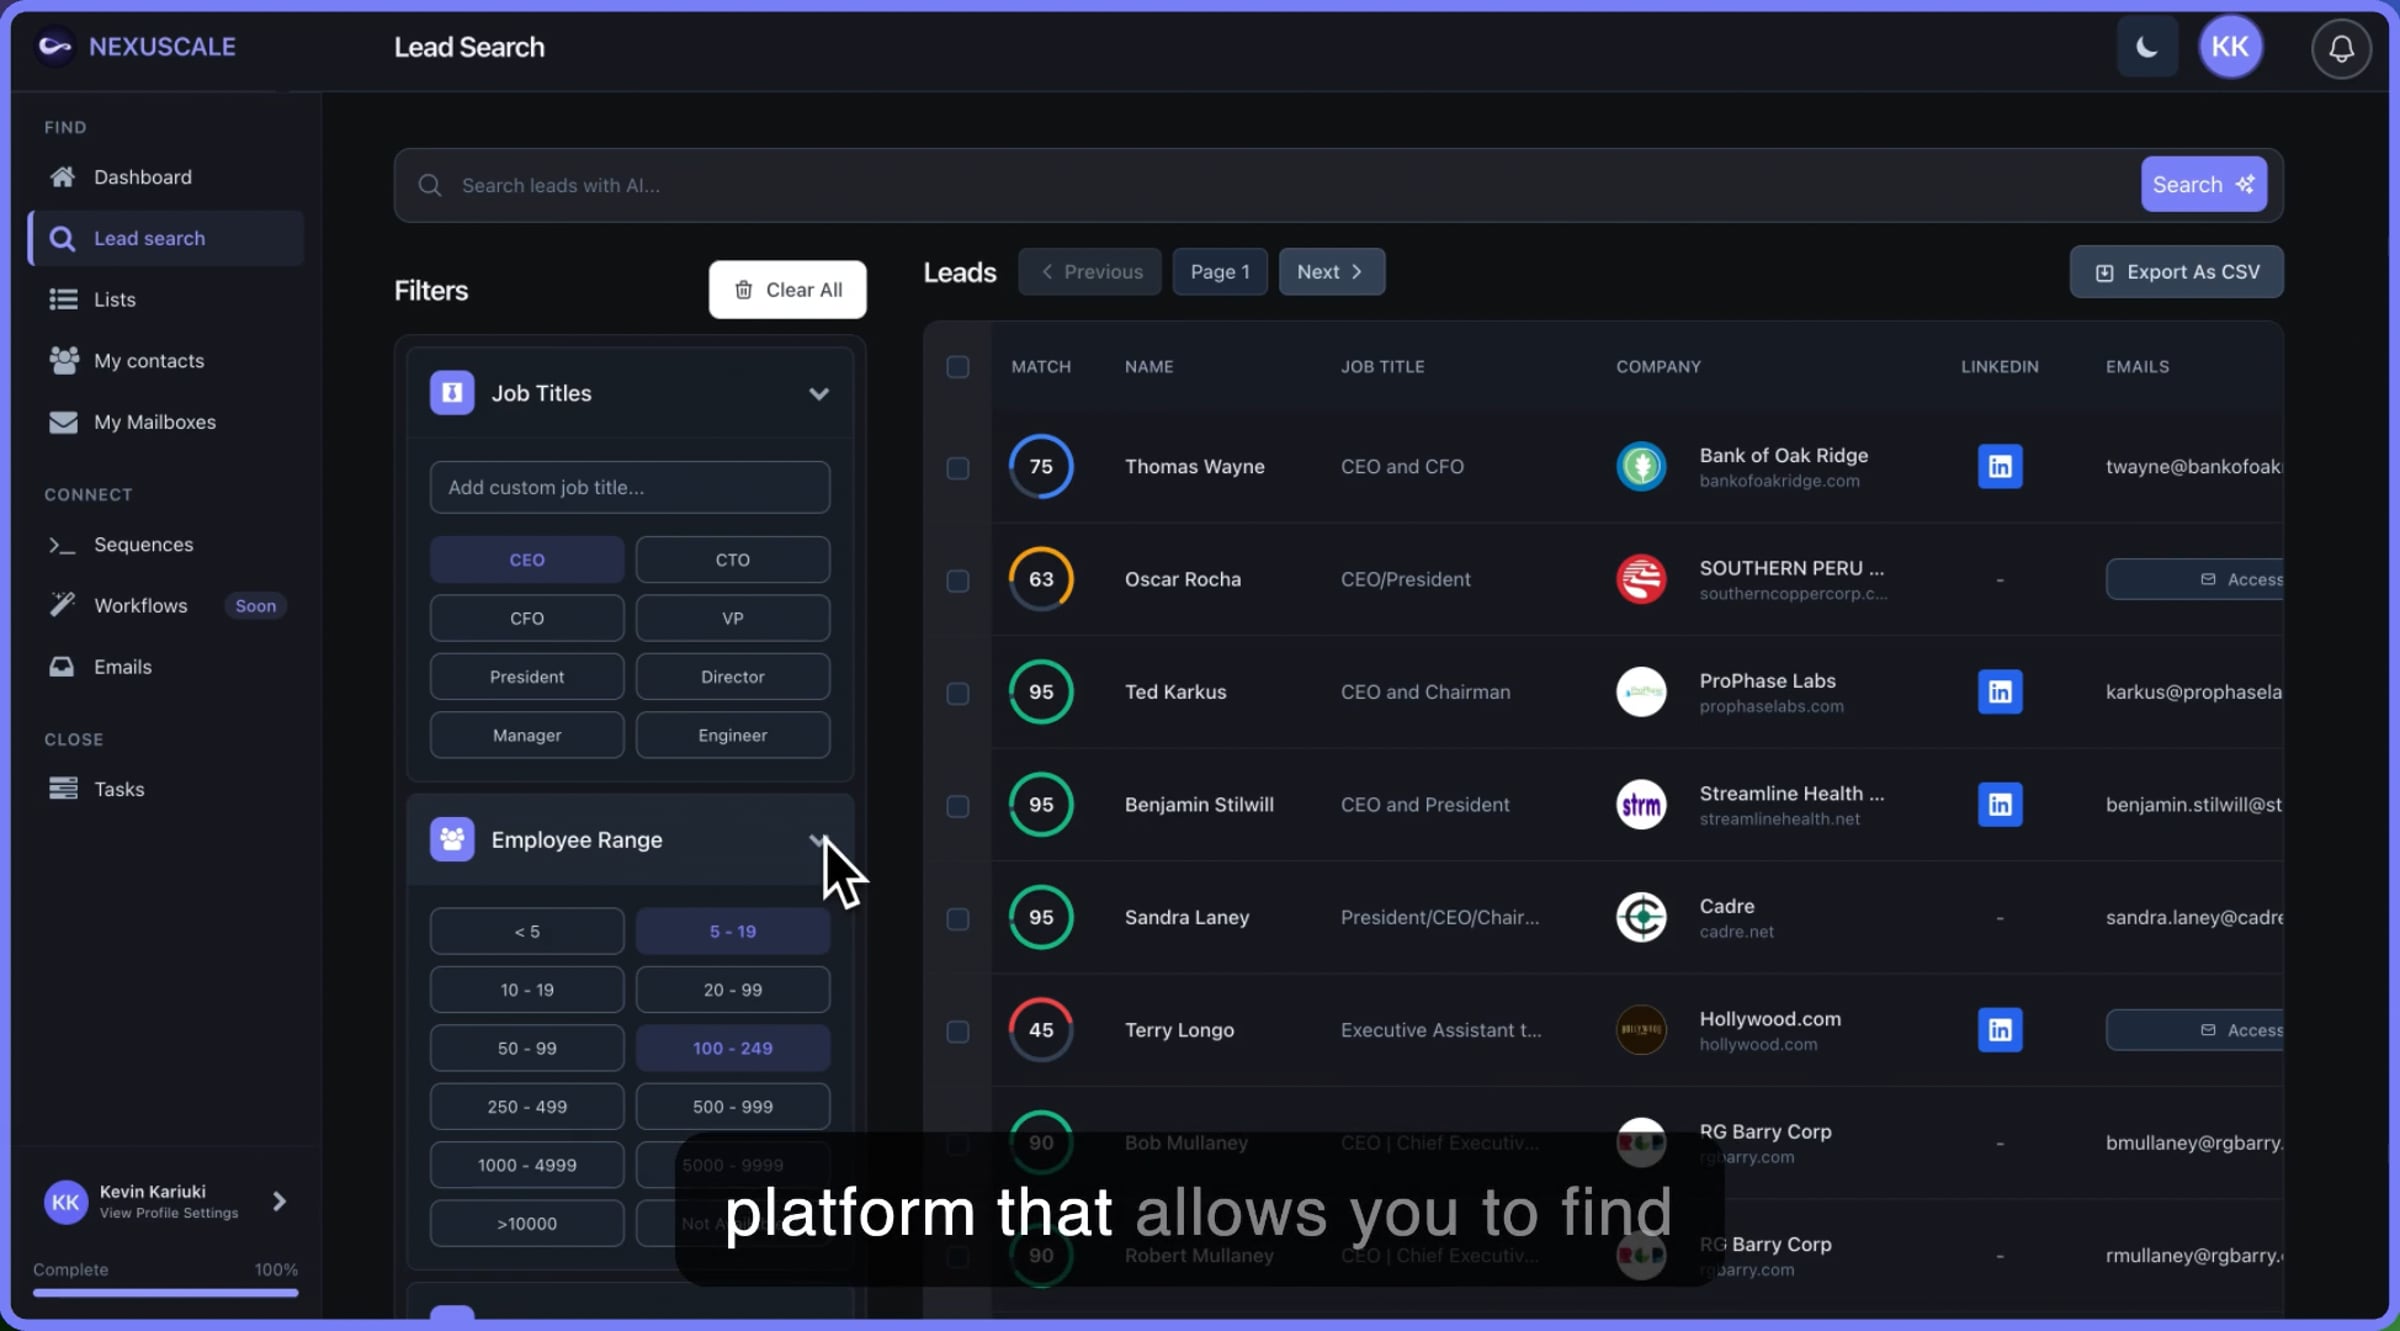Click Export As CSV button

pyautogui.click(x=2176, y=272)
